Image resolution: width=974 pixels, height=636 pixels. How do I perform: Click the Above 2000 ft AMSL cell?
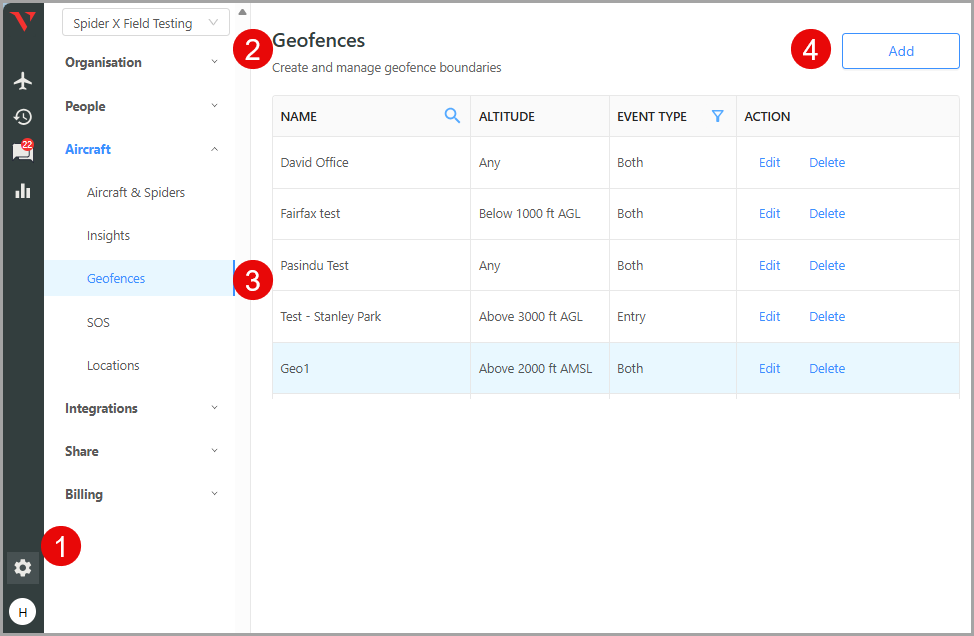540,368
